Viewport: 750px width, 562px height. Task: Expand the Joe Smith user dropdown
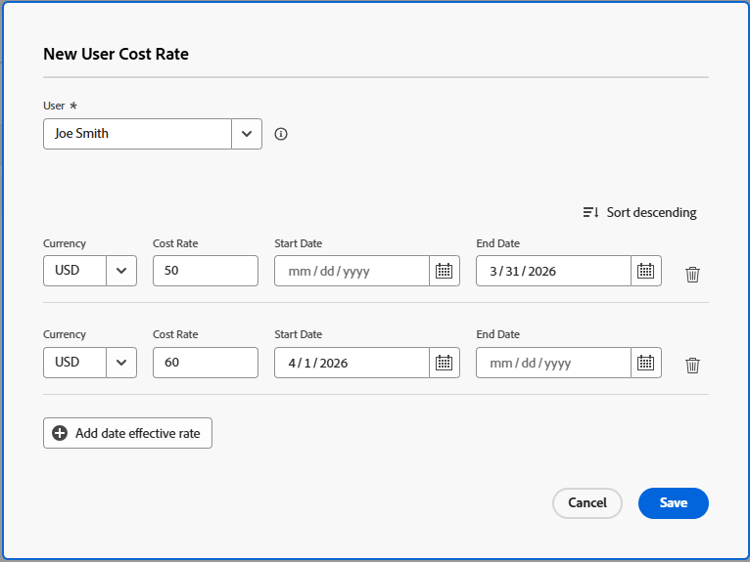point(247,134)
